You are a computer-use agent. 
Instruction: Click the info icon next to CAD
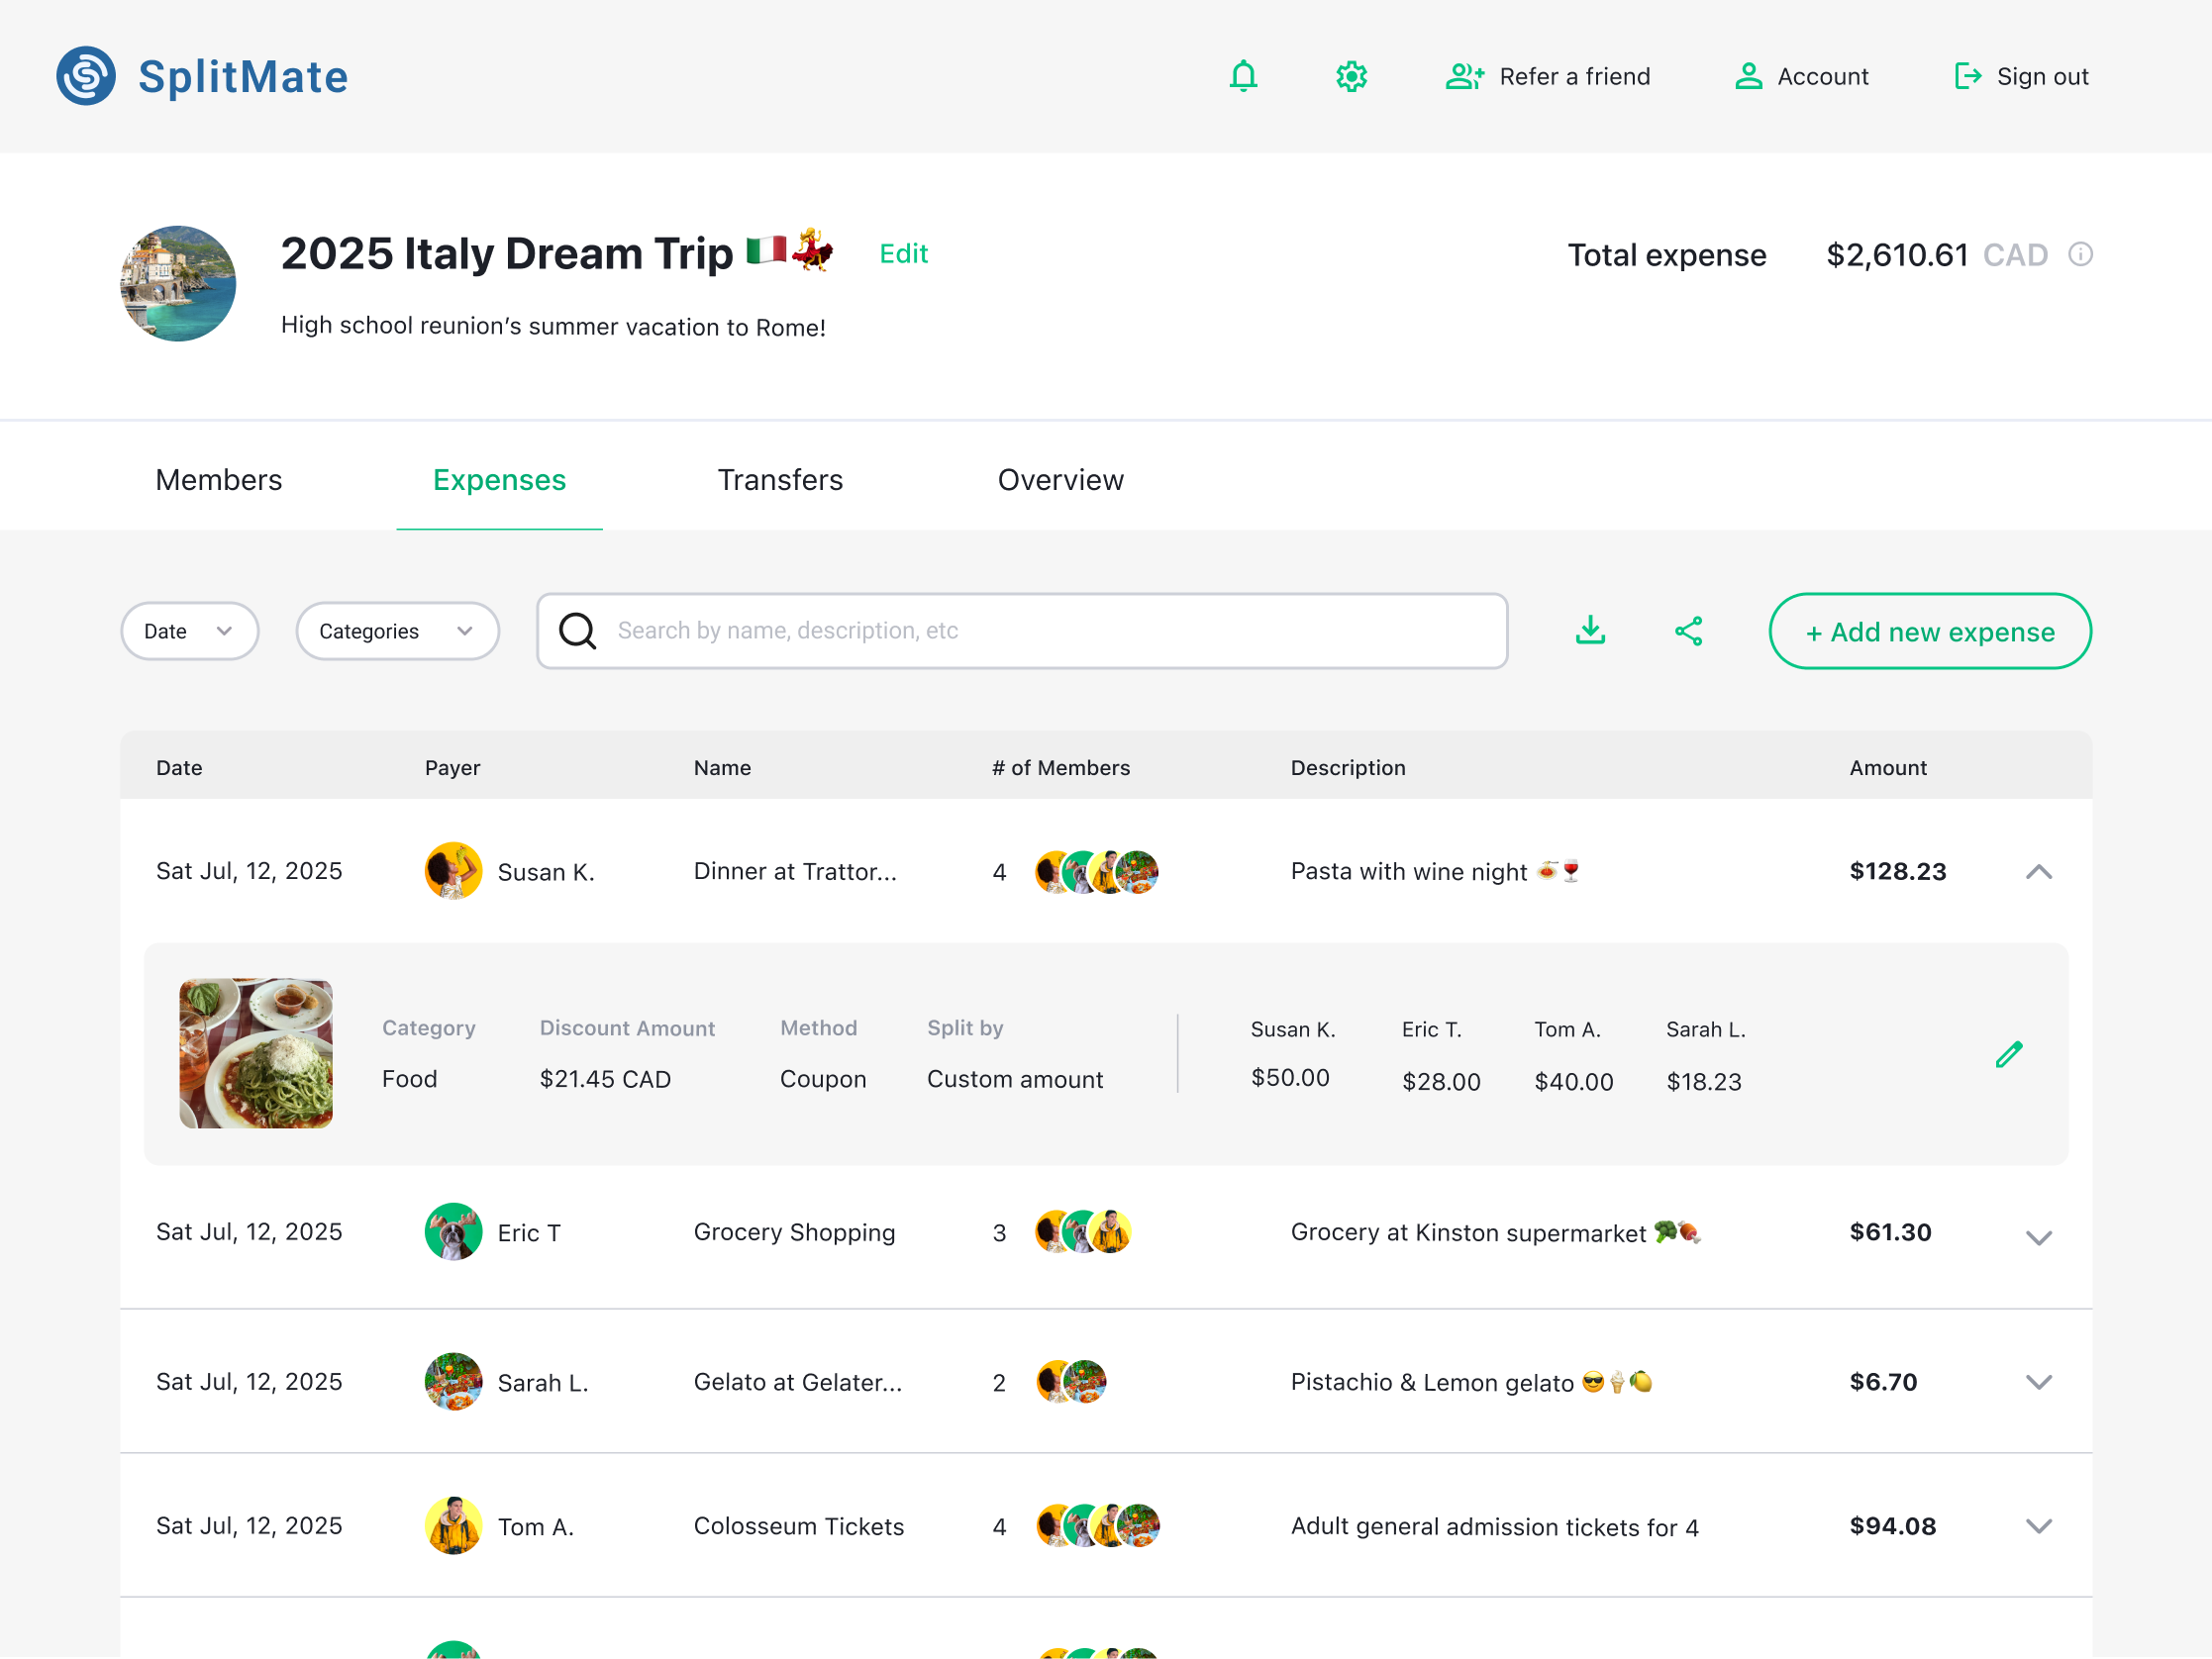pyautogui.click(x=2080, y=254)
